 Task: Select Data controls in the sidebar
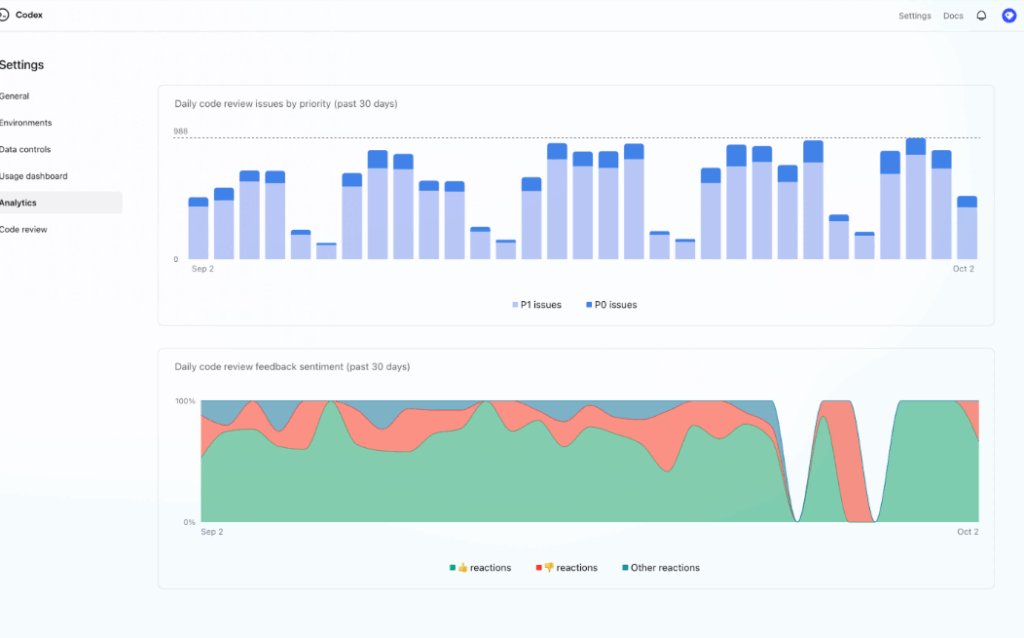(26, 150)
